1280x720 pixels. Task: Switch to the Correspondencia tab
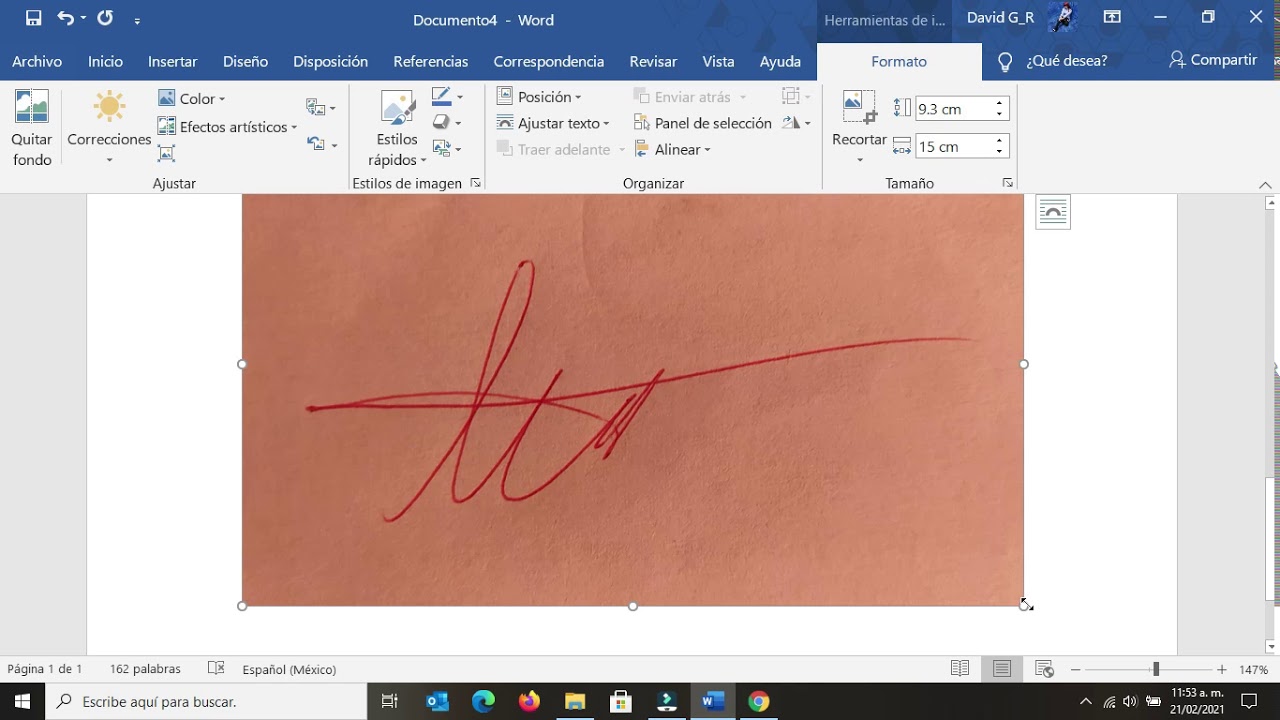(x=548, y=61)
